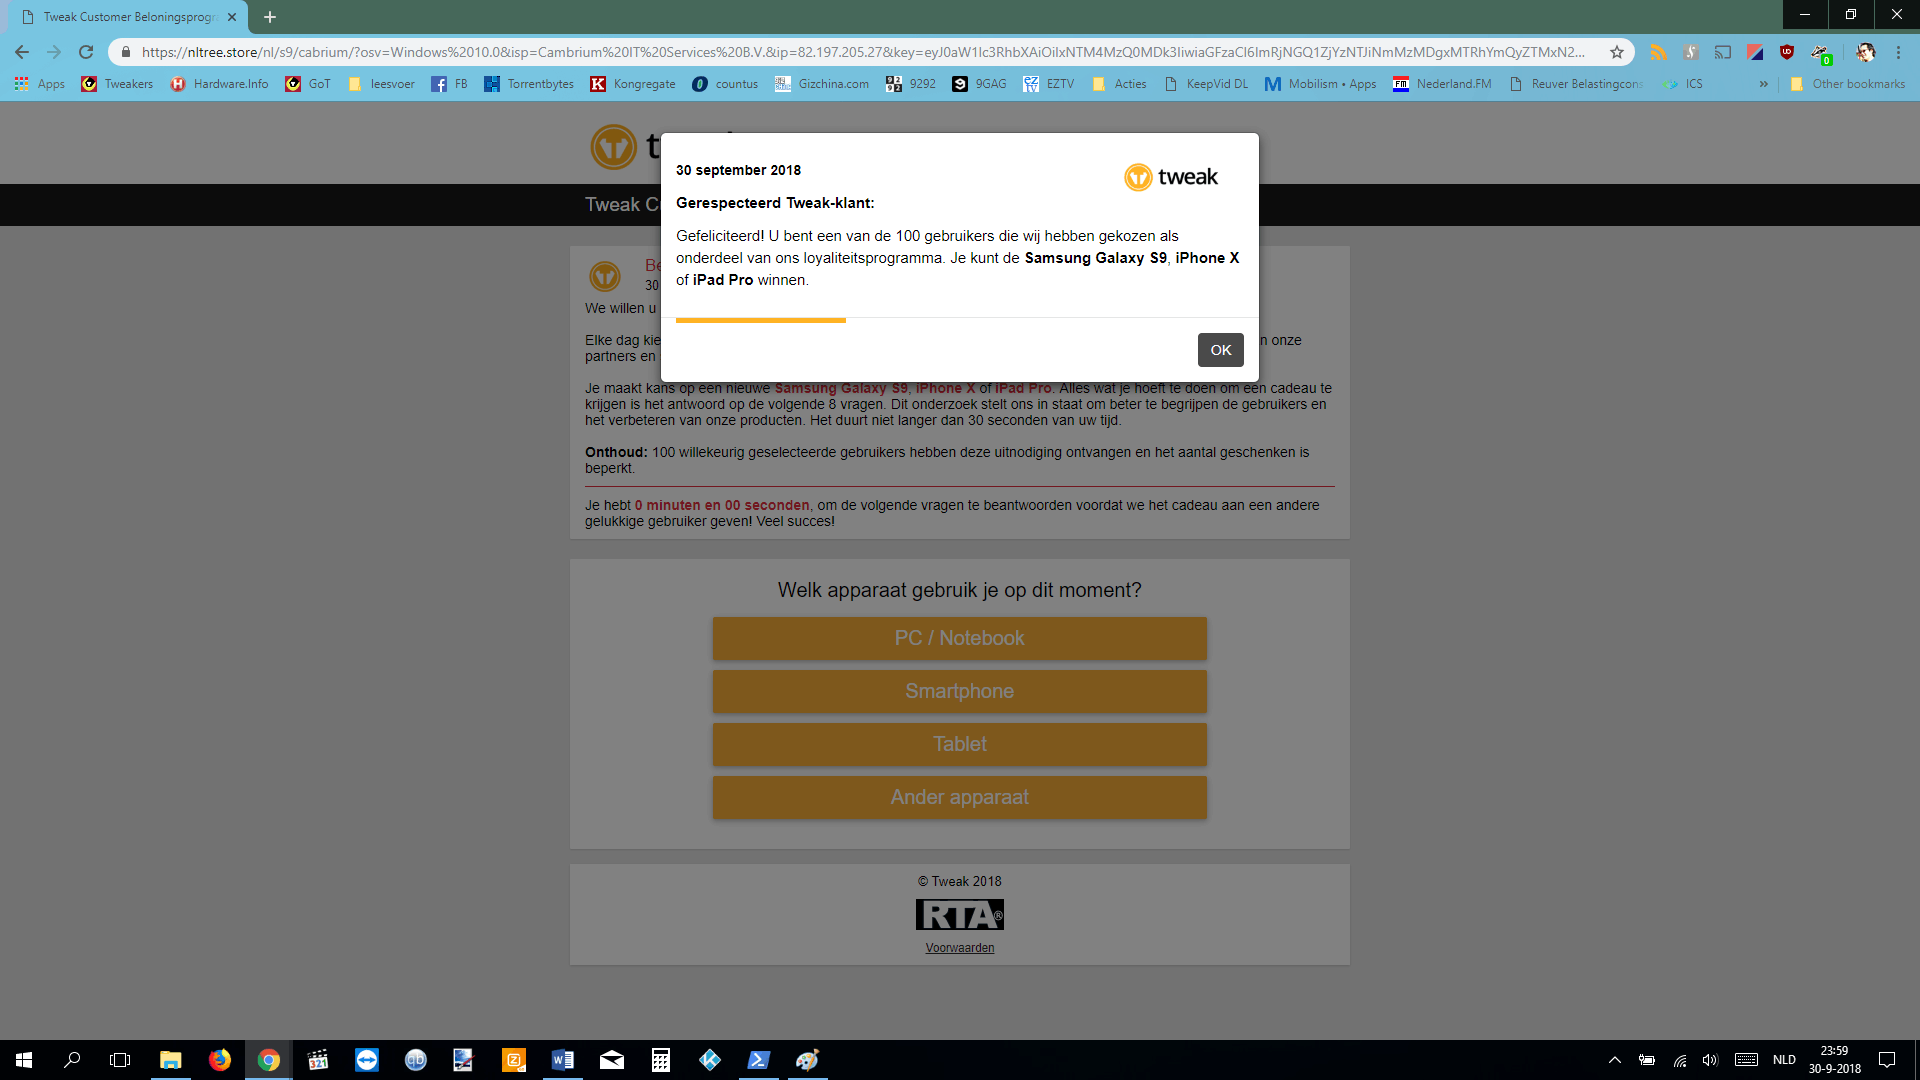Open a new browser tab
The width and height of the screenshot is (1920, 1080).
[x=270, y=17]
